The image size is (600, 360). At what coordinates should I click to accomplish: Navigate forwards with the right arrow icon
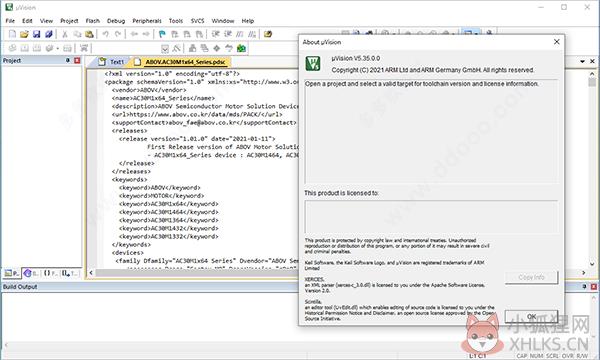[x=146, y=34]
